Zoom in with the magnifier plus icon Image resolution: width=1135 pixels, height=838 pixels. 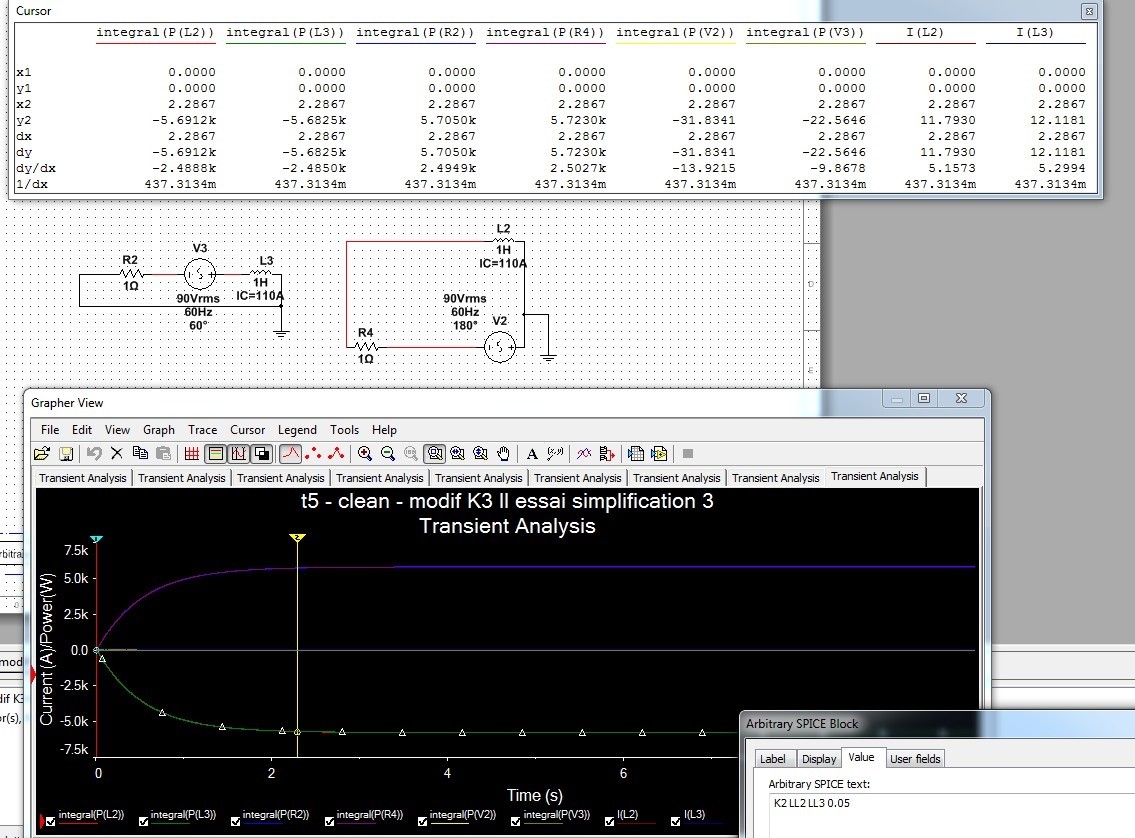click(x=365, y=454)
